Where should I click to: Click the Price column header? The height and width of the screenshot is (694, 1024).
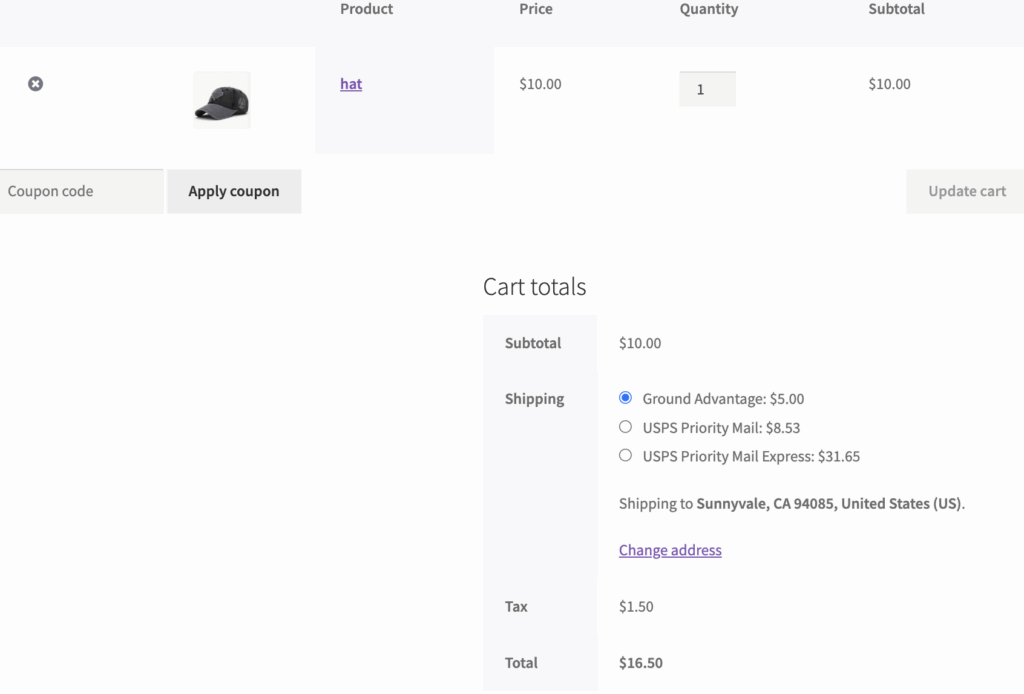(x=536, y=9)
